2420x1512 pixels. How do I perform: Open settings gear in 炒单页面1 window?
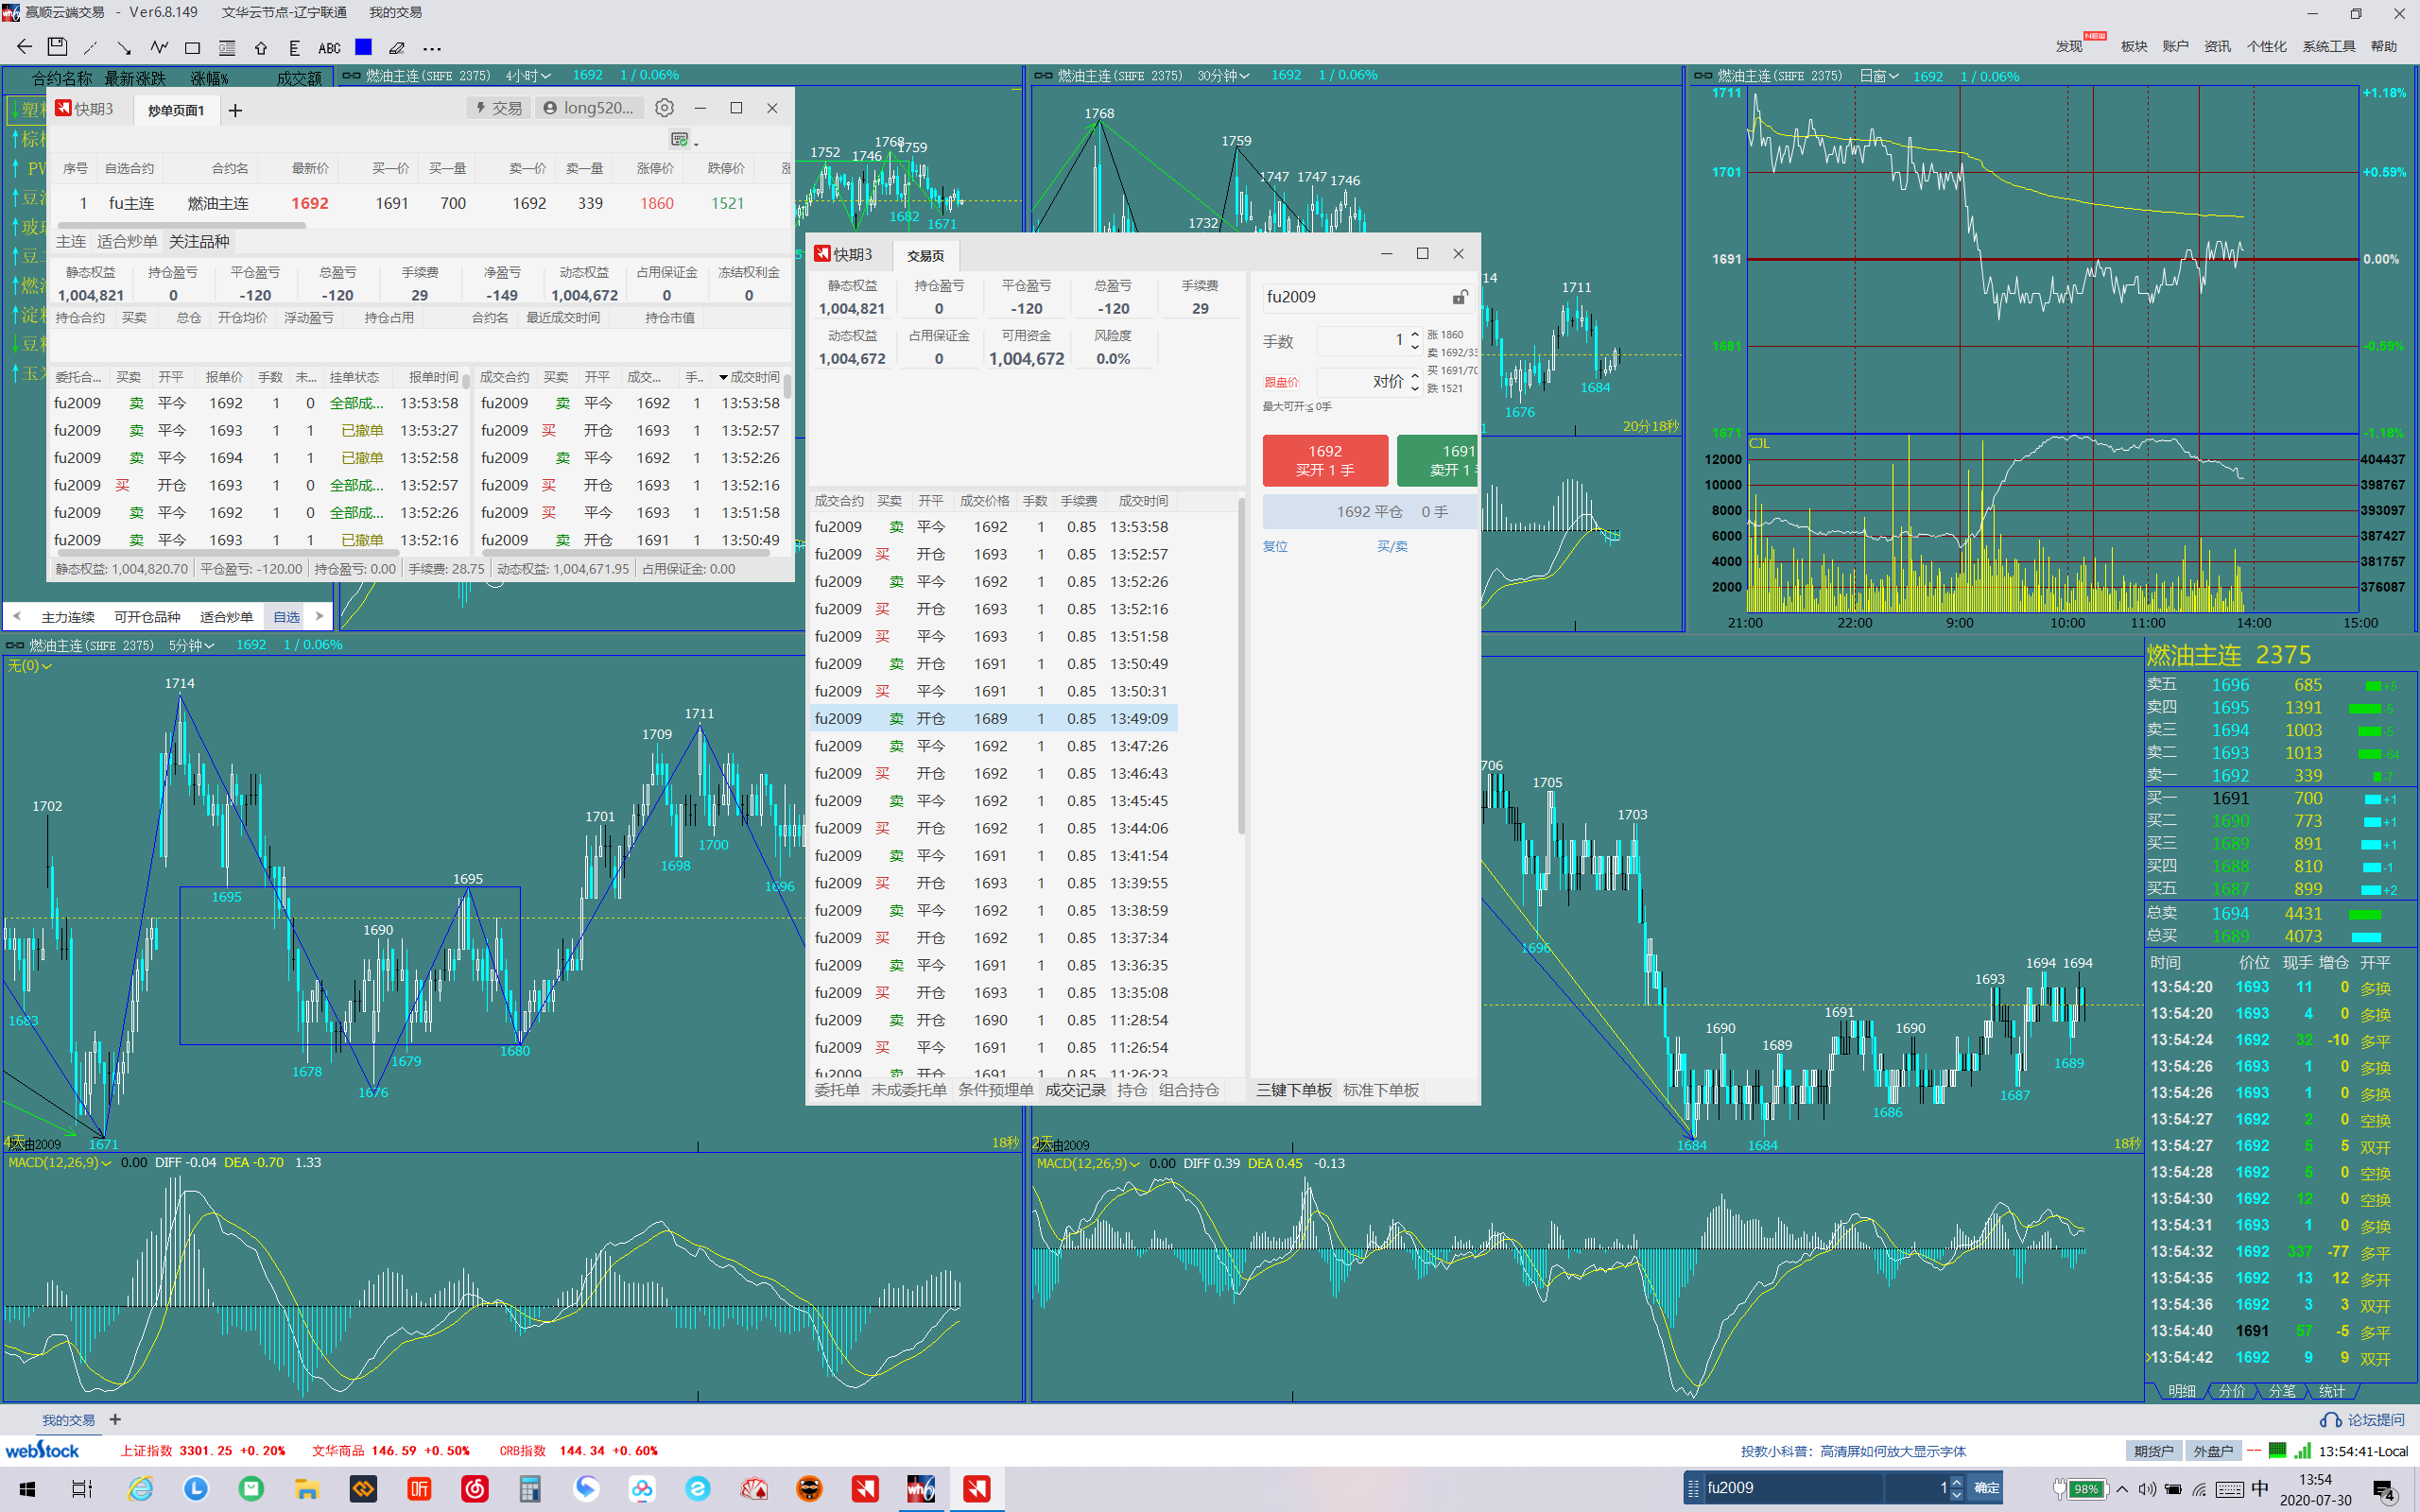click(664, 108)
